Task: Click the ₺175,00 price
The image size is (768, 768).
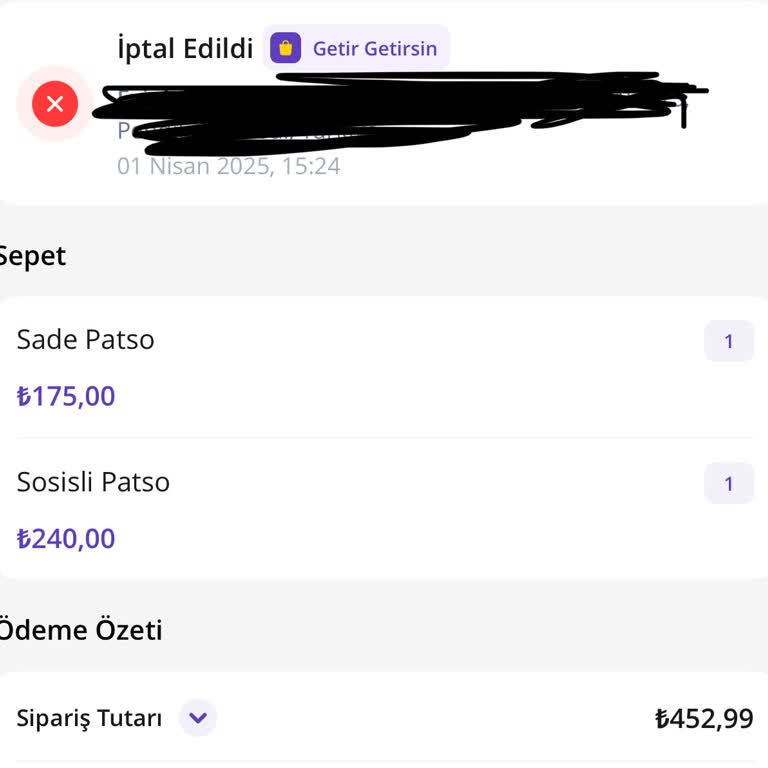Action: click(66, 397)
